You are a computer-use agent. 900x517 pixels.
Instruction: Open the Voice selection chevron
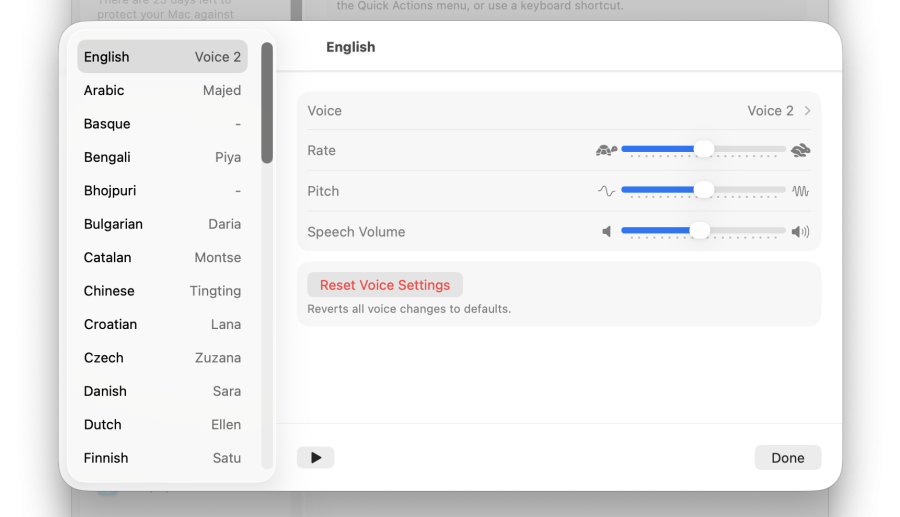pyautogui.click(x=807, y=111)
